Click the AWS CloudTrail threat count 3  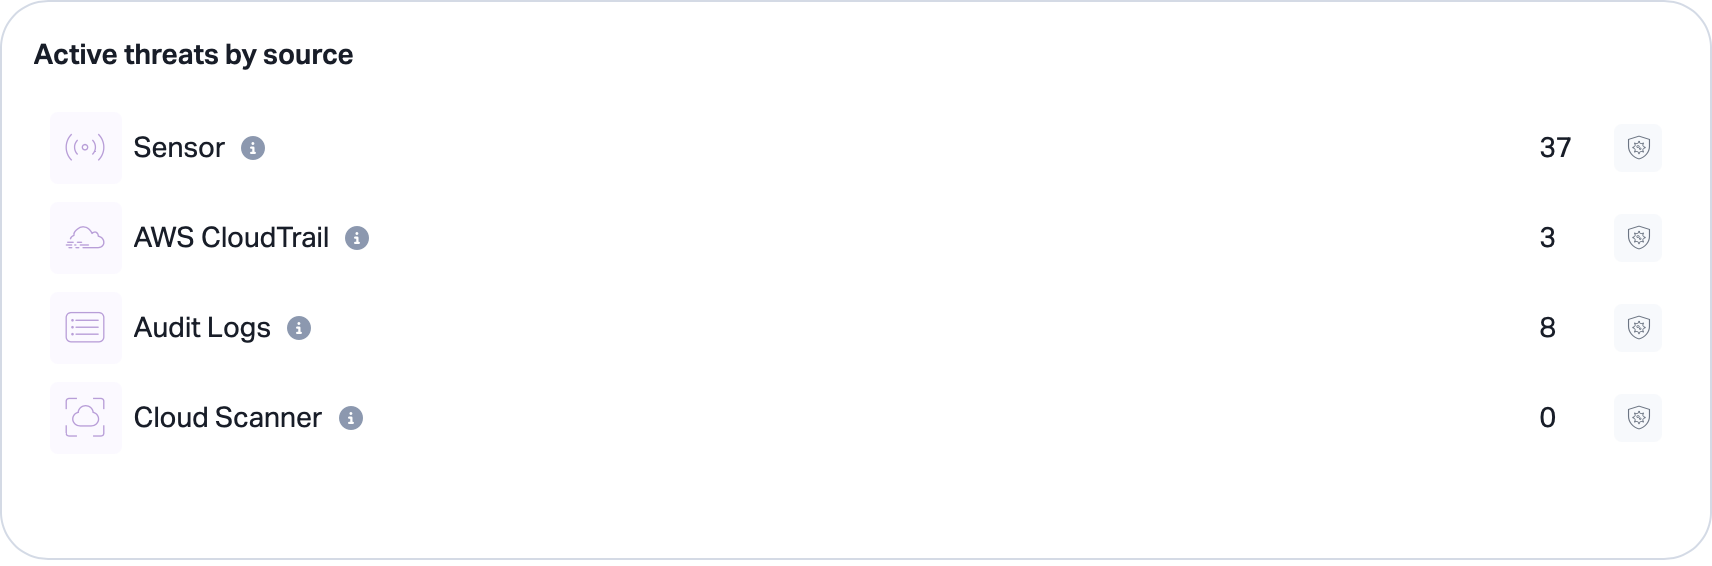(1547, 238)
